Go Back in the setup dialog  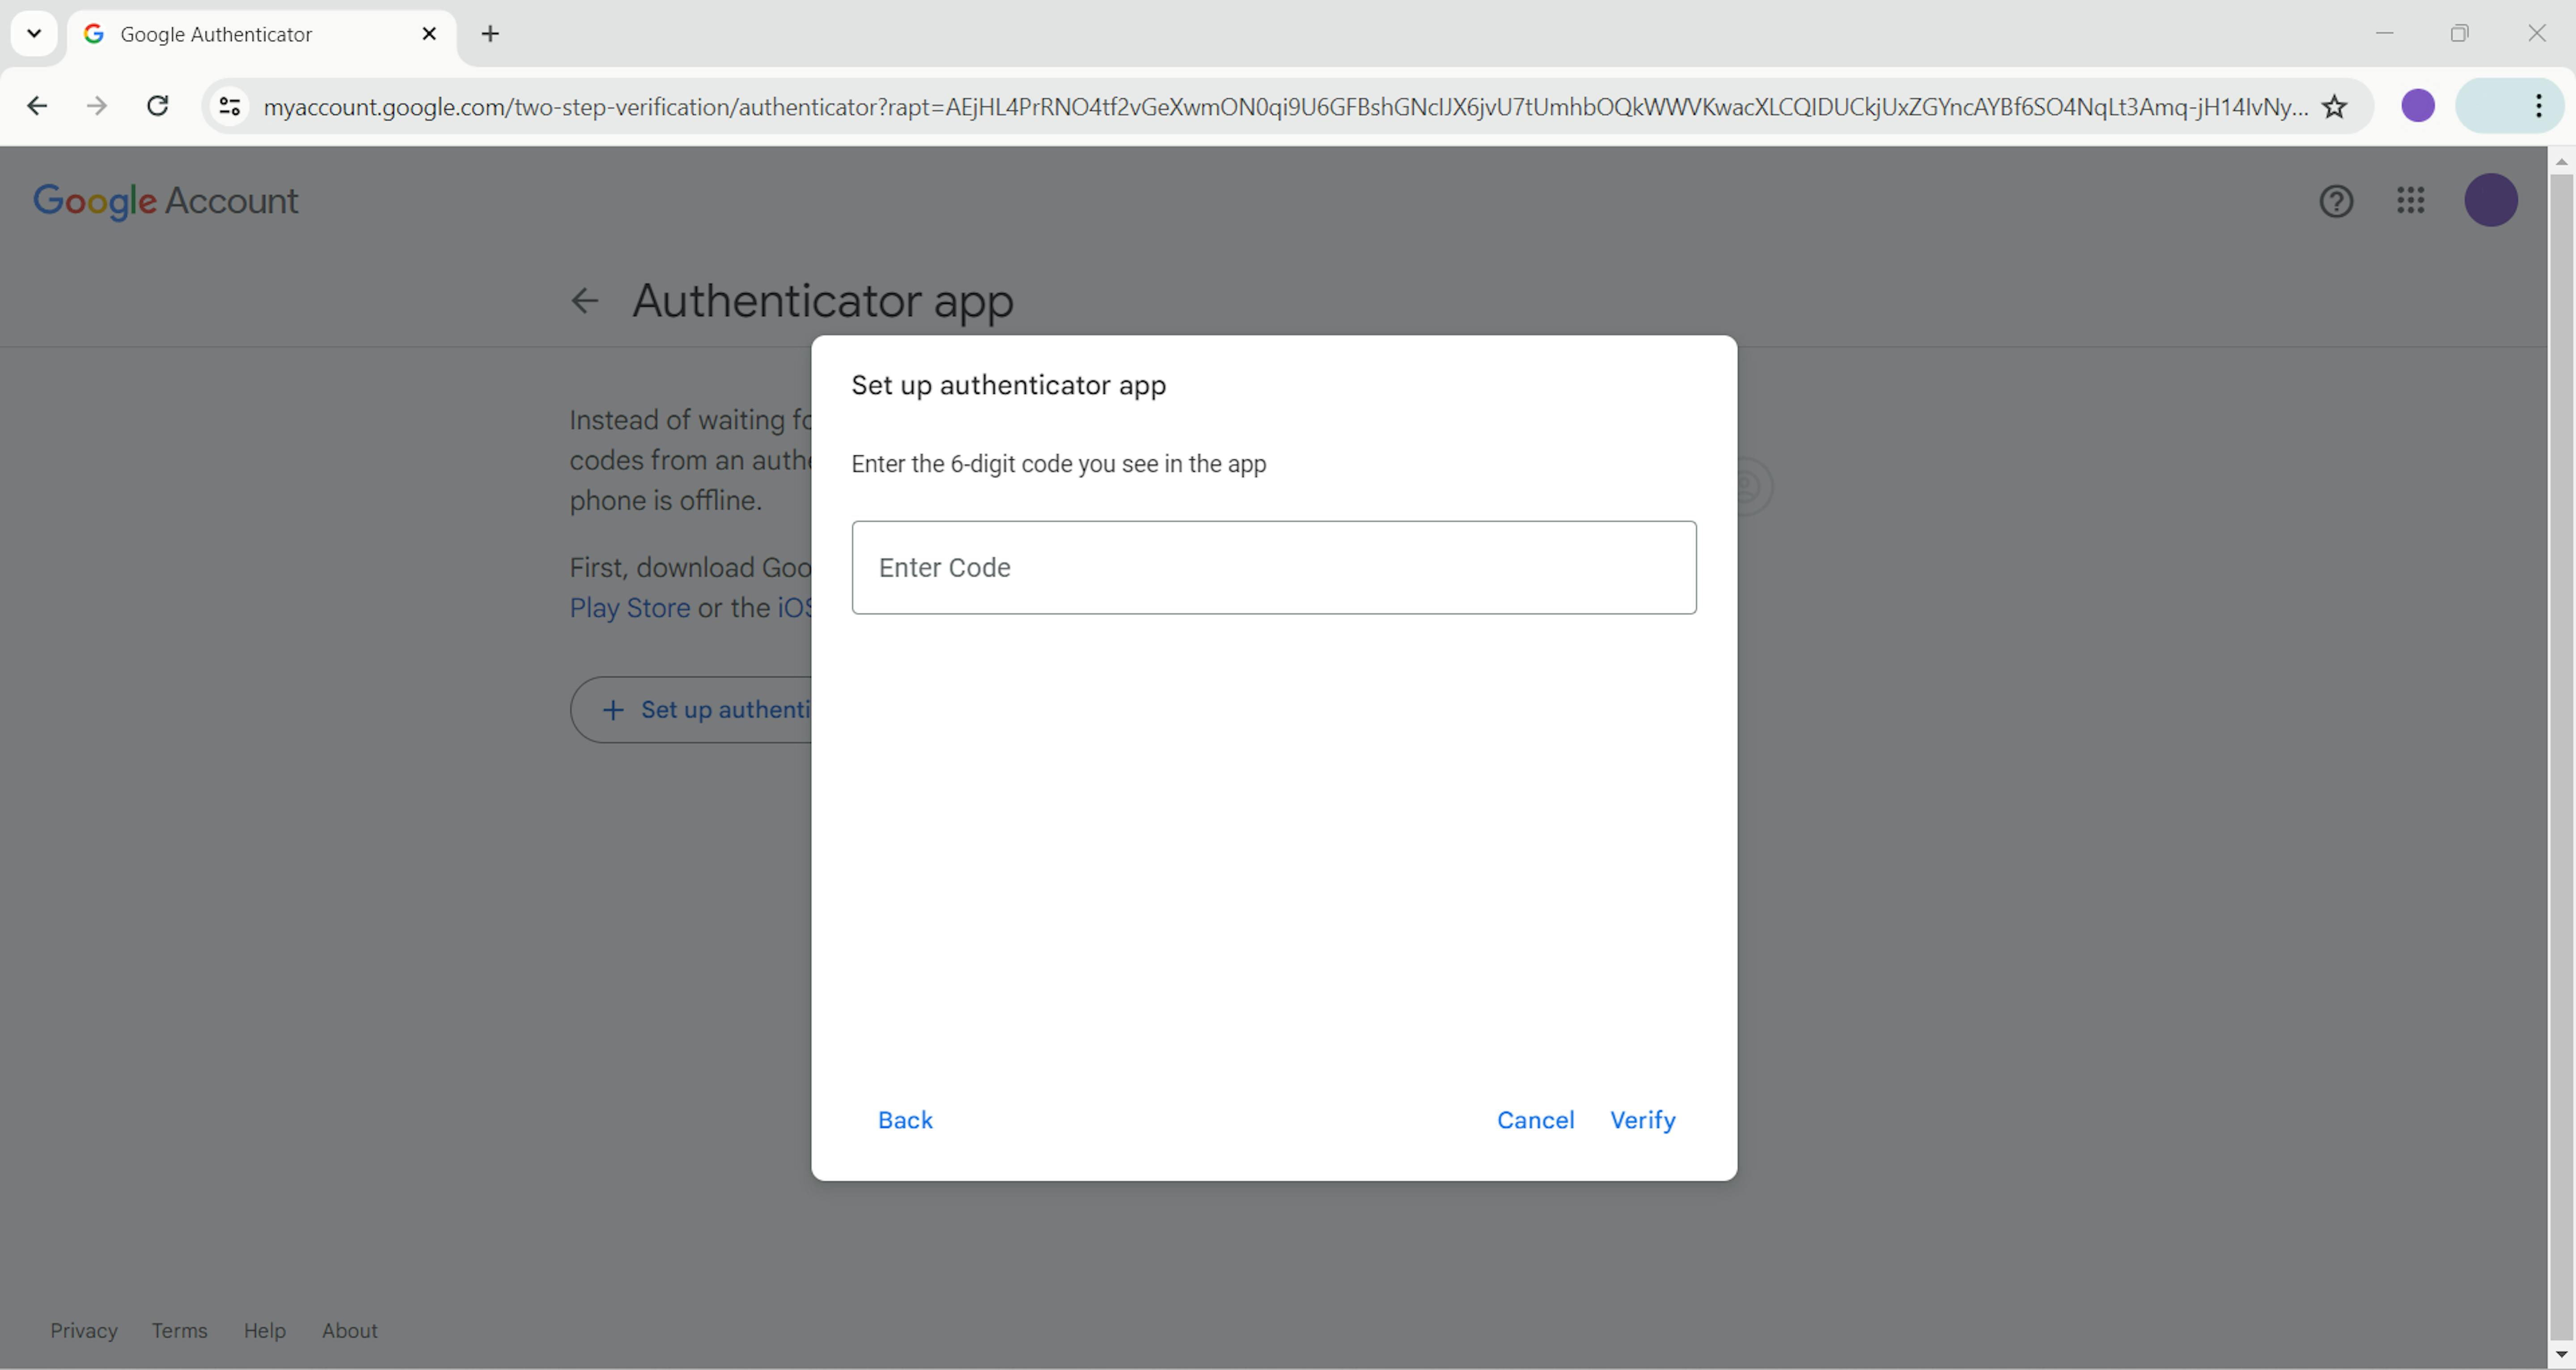(x=905, y=1120)
